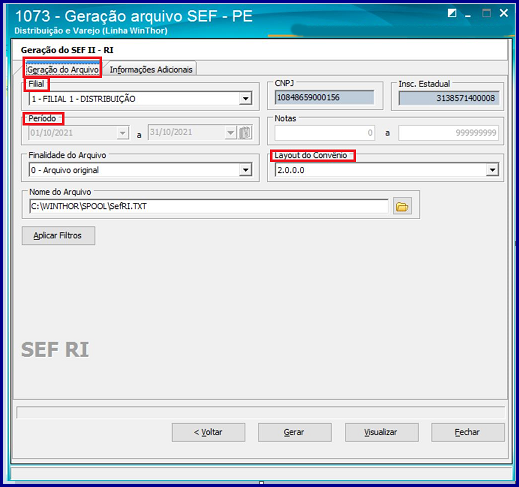This screenshot has width=519, height=487.
Task: Click the window options icon in title bar
Action: [452, 13]
